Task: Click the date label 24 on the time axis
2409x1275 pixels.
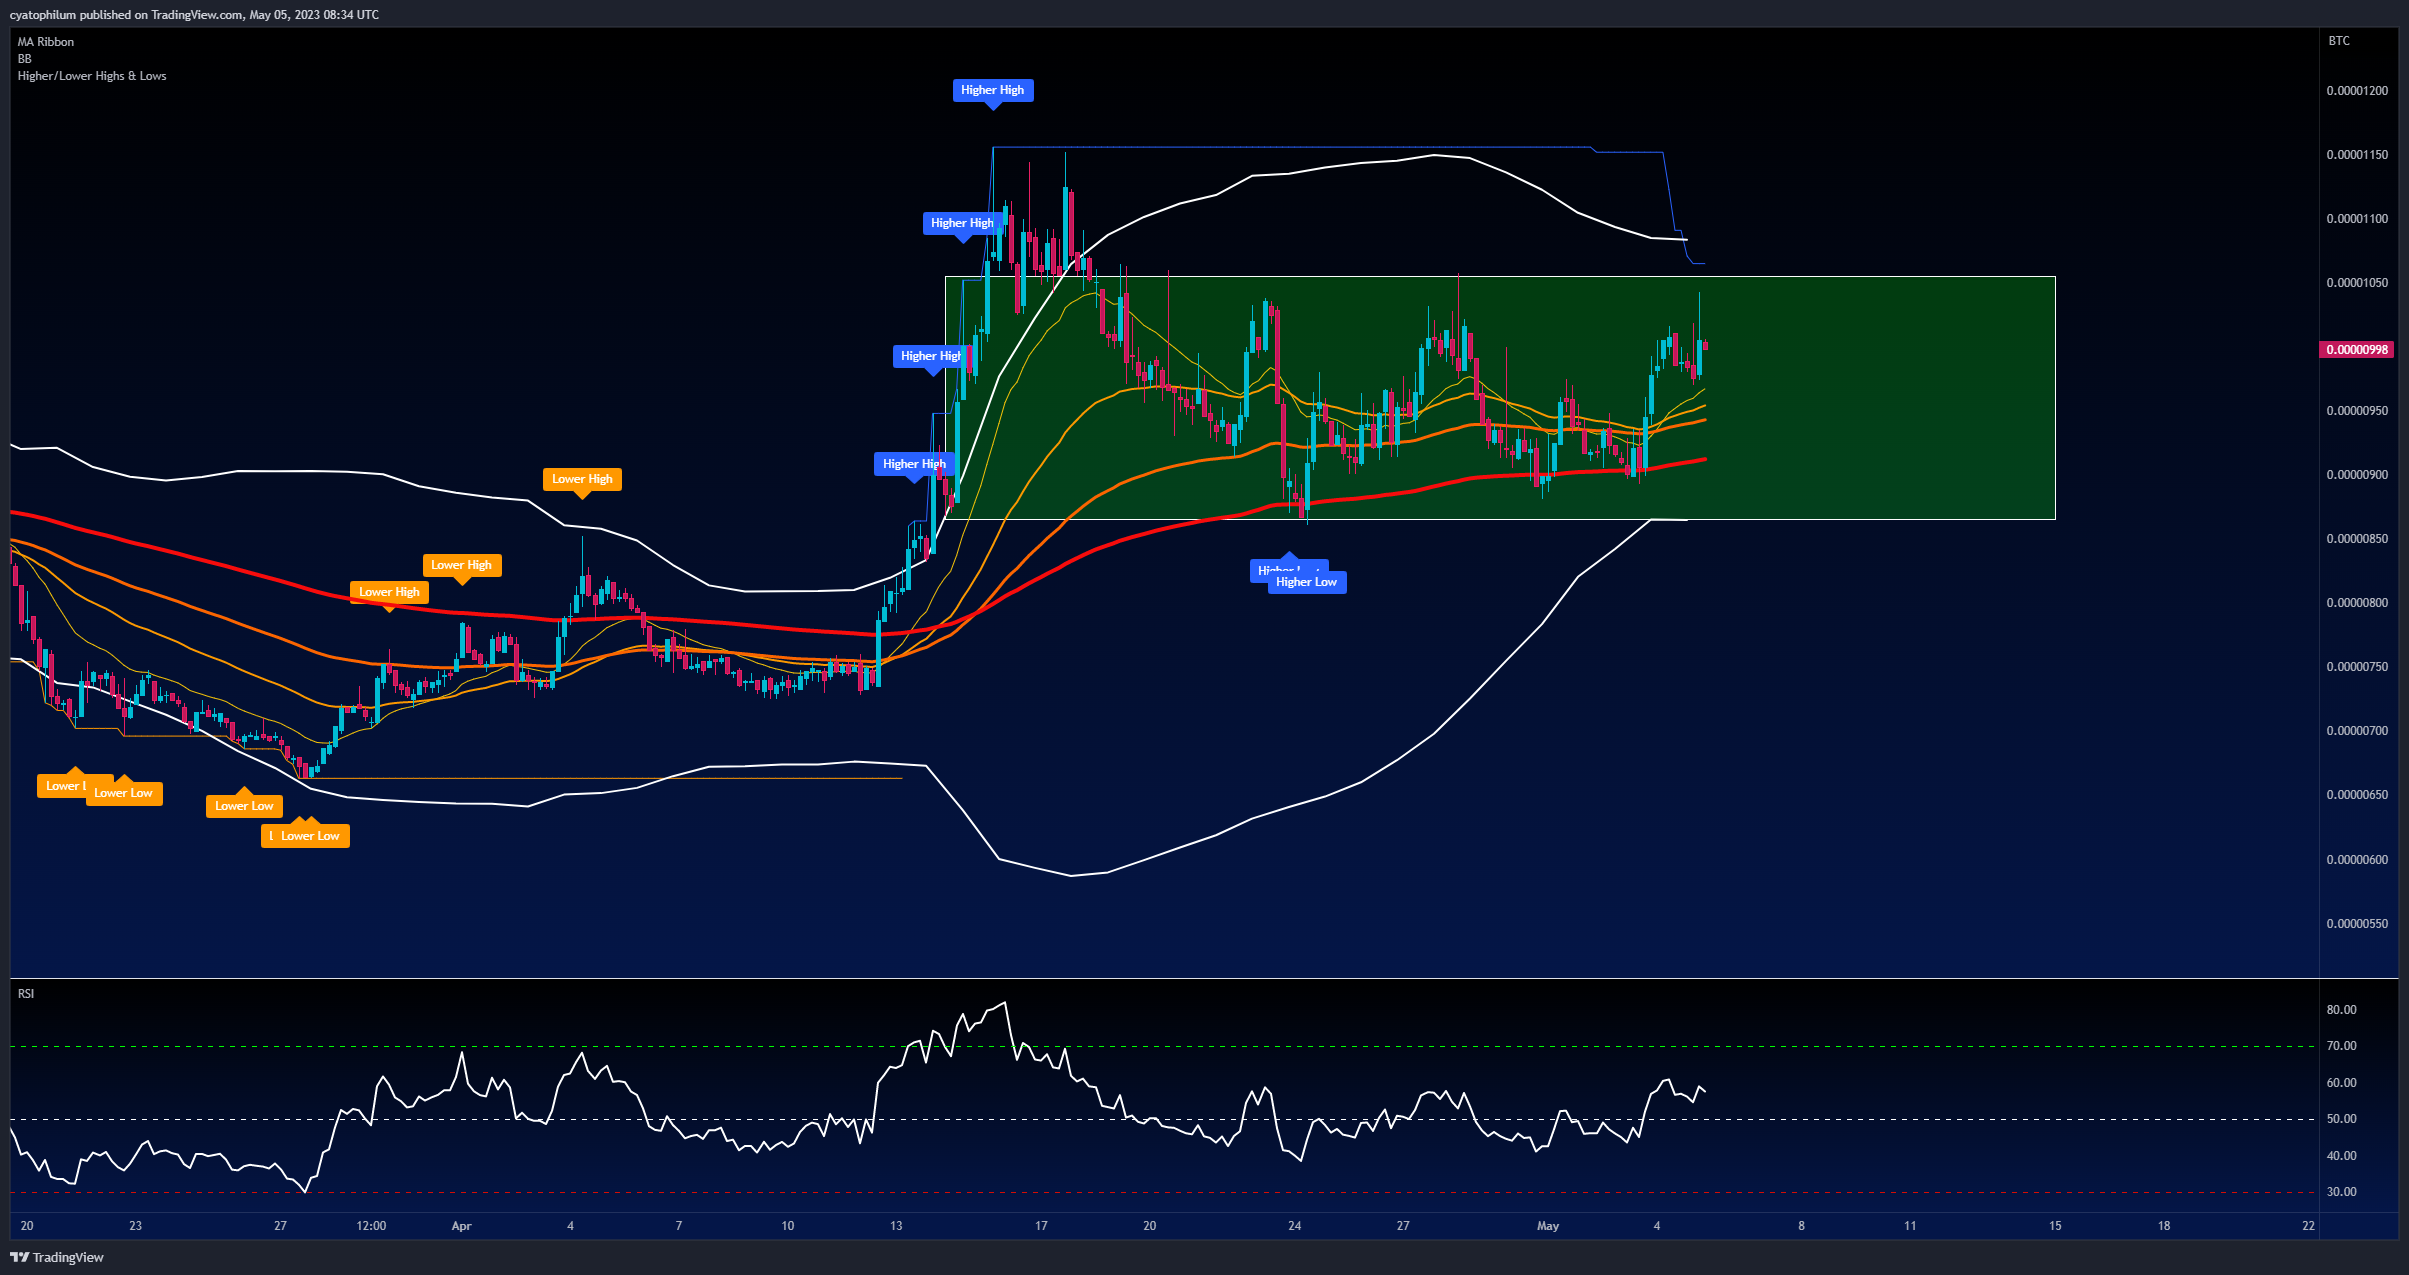Action: [x=1295, y=1226]
